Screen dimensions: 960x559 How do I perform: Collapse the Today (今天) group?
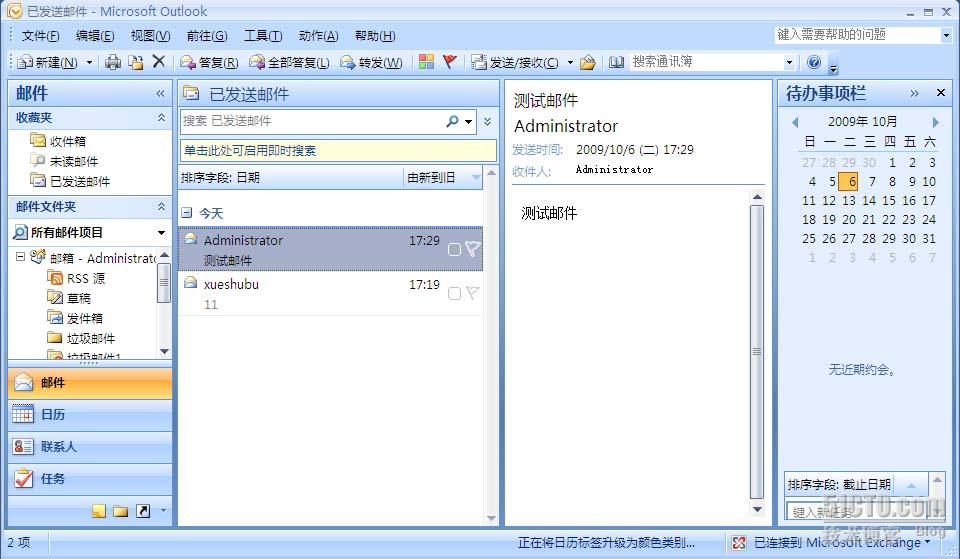[187, 213]
